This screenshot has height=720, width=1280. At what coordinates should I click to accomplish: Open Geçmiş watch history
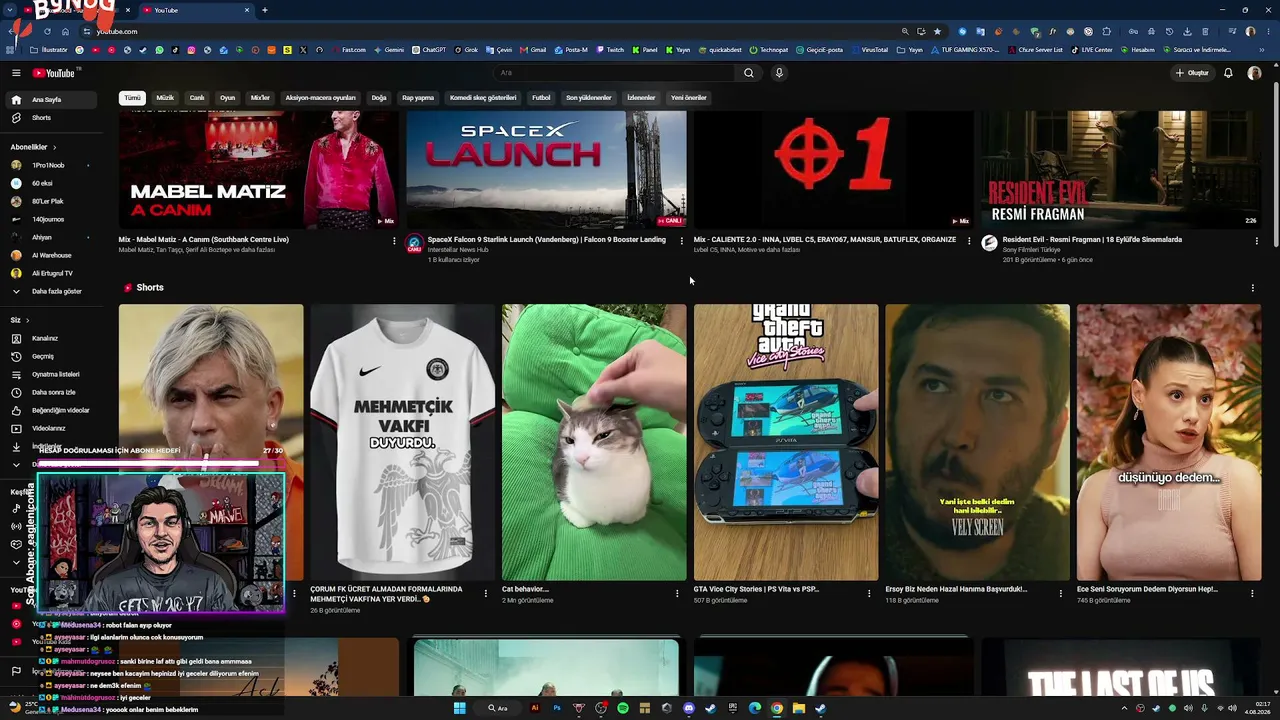(x=53, y=356)
